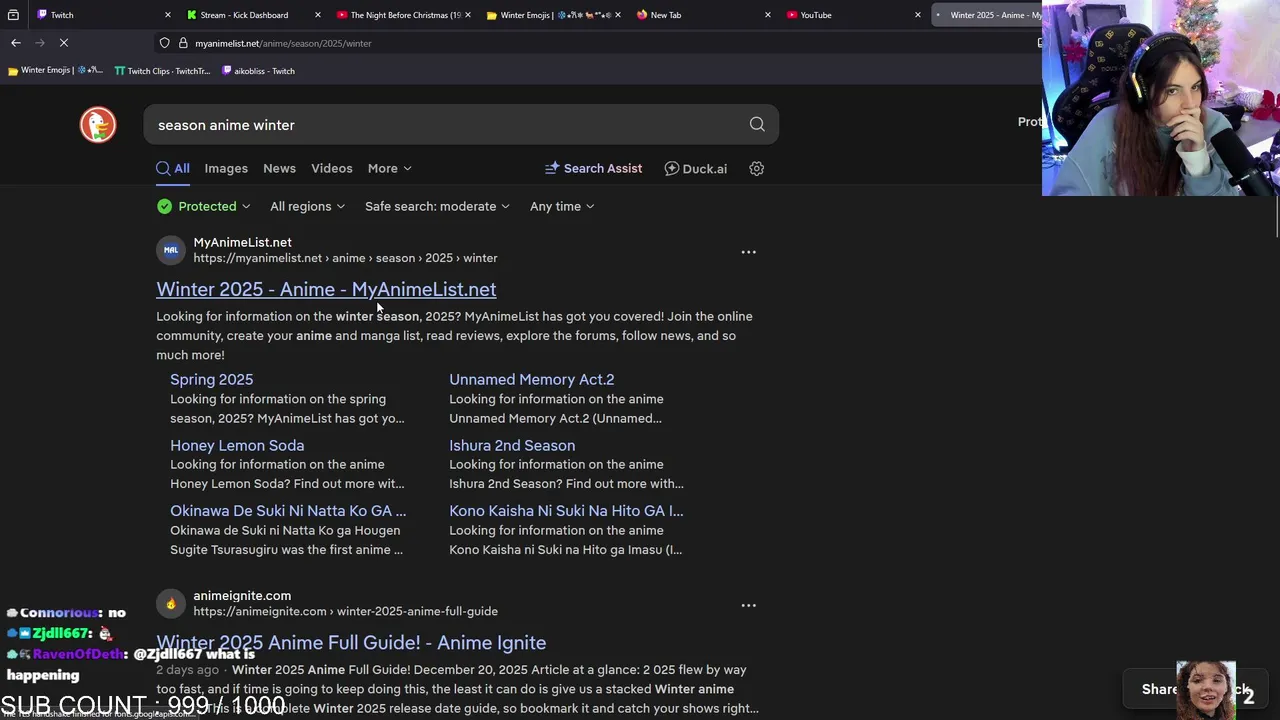
Task: Open the Any time filter dropdown
Action: [562, 206]
